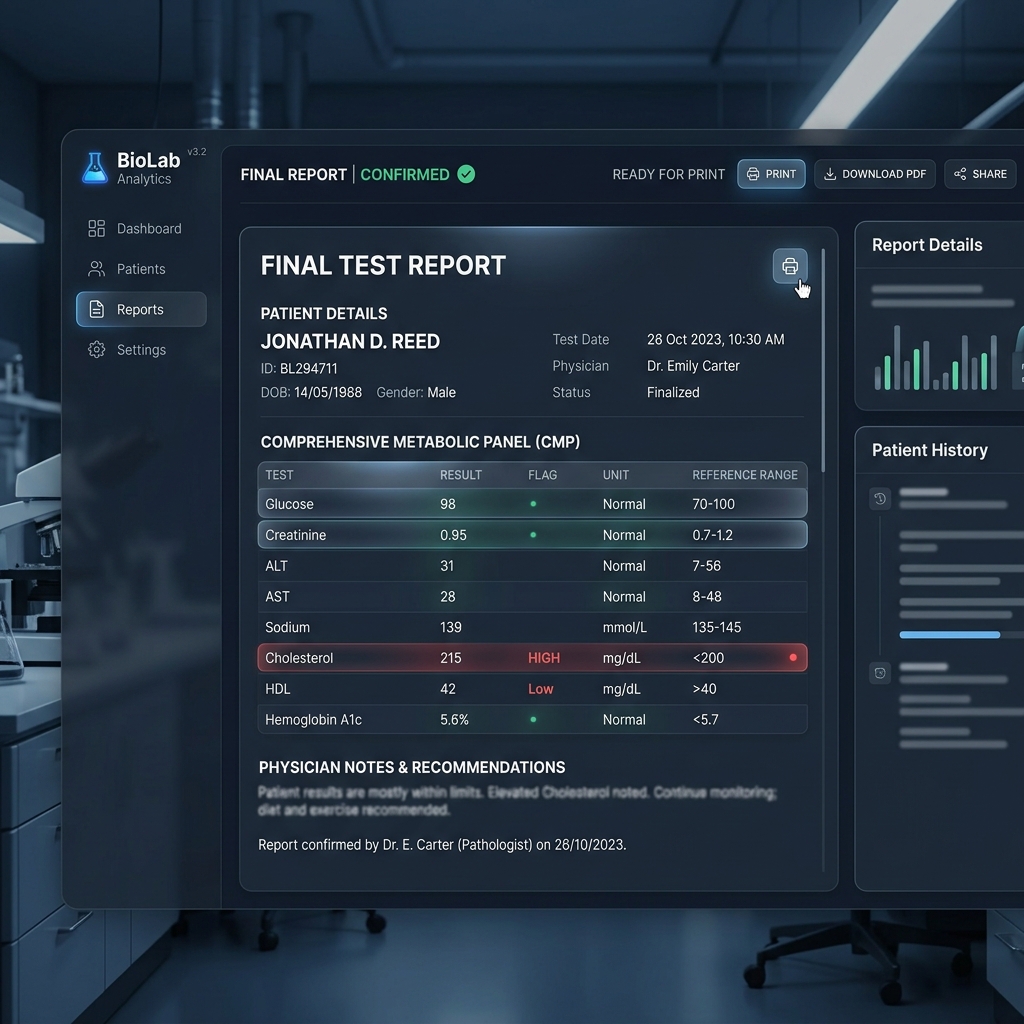Image resolution: width=1024 pixels, height=1024 pixels.
Task: Click the bar chart in Report Details
Action: 936,357
